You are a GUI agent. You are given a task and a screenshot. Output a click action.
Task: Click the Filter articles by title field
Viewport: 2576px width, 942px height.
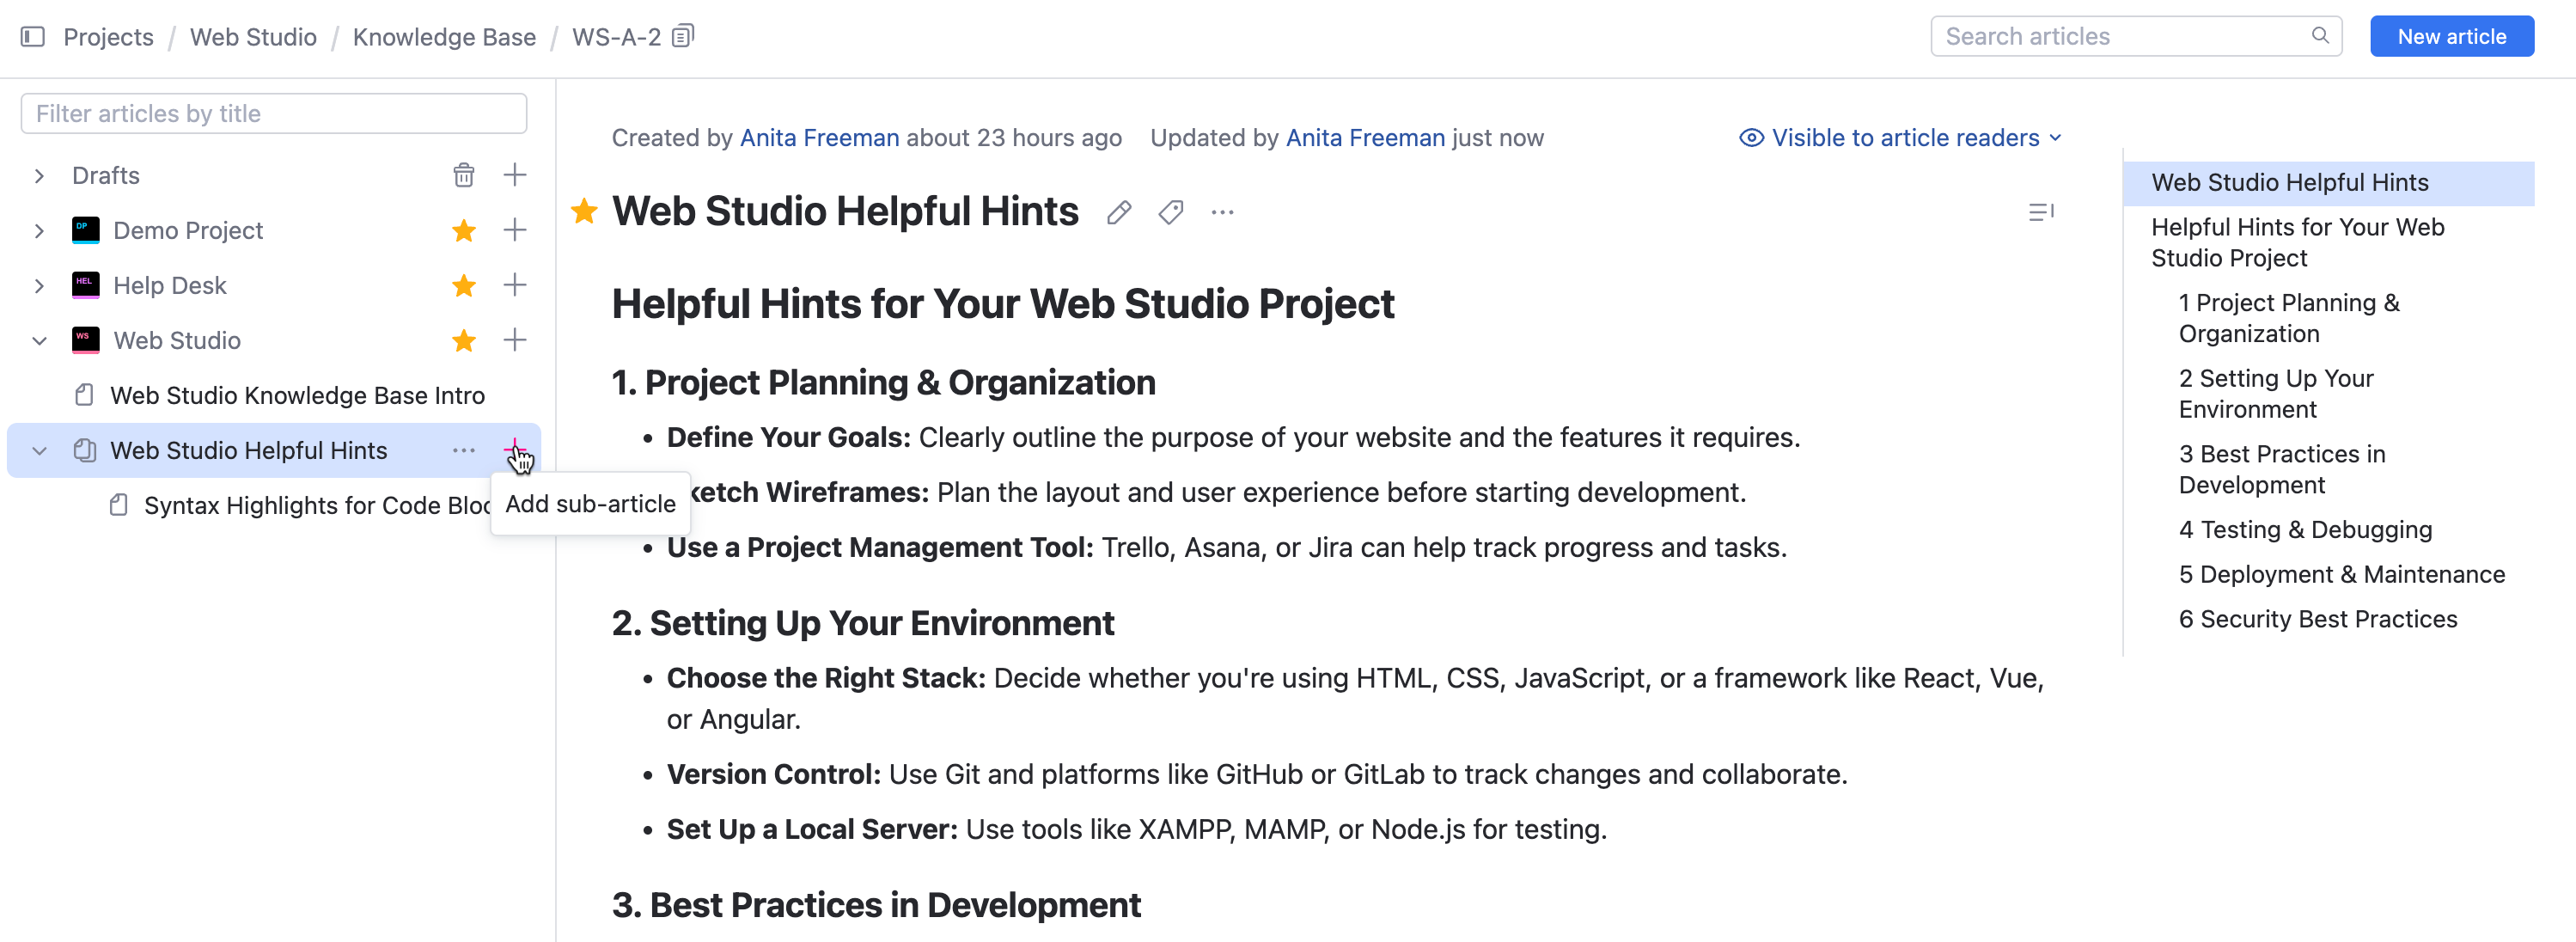tap(273, 114)
